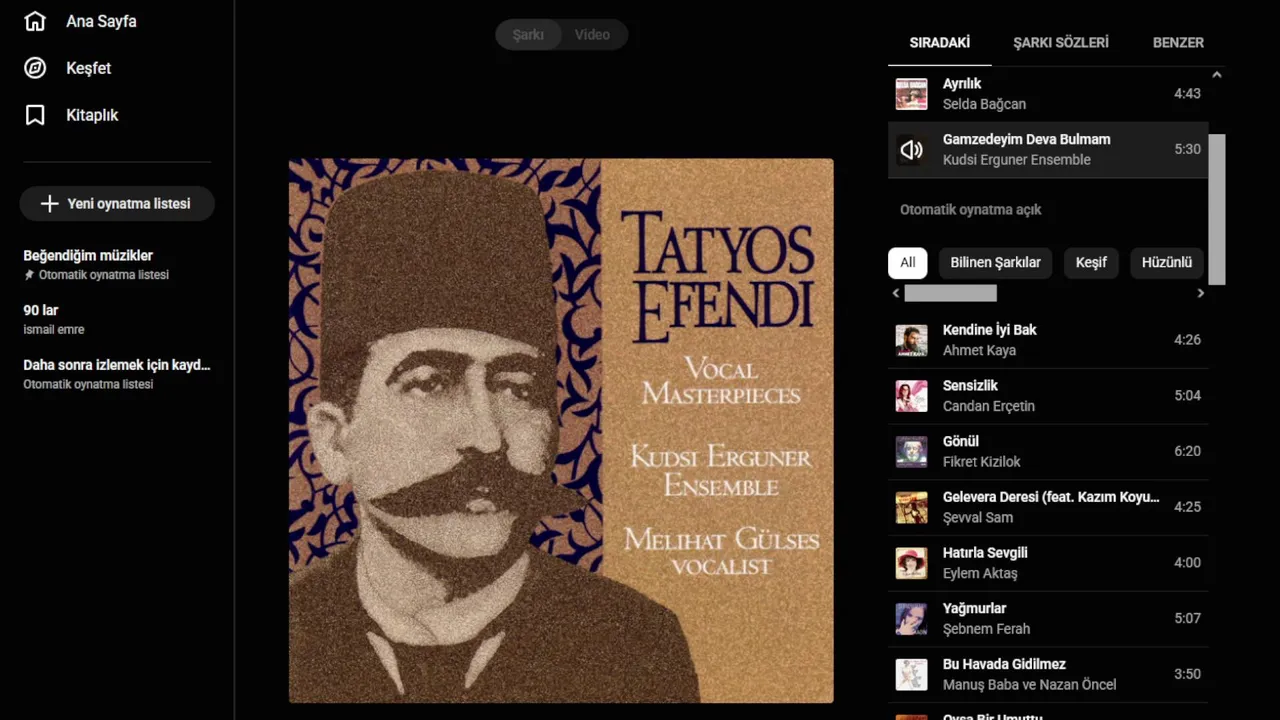Screen dimensions: 1280x720
Task: Click Gönül song thumbnail
Action: pos(911,452)
